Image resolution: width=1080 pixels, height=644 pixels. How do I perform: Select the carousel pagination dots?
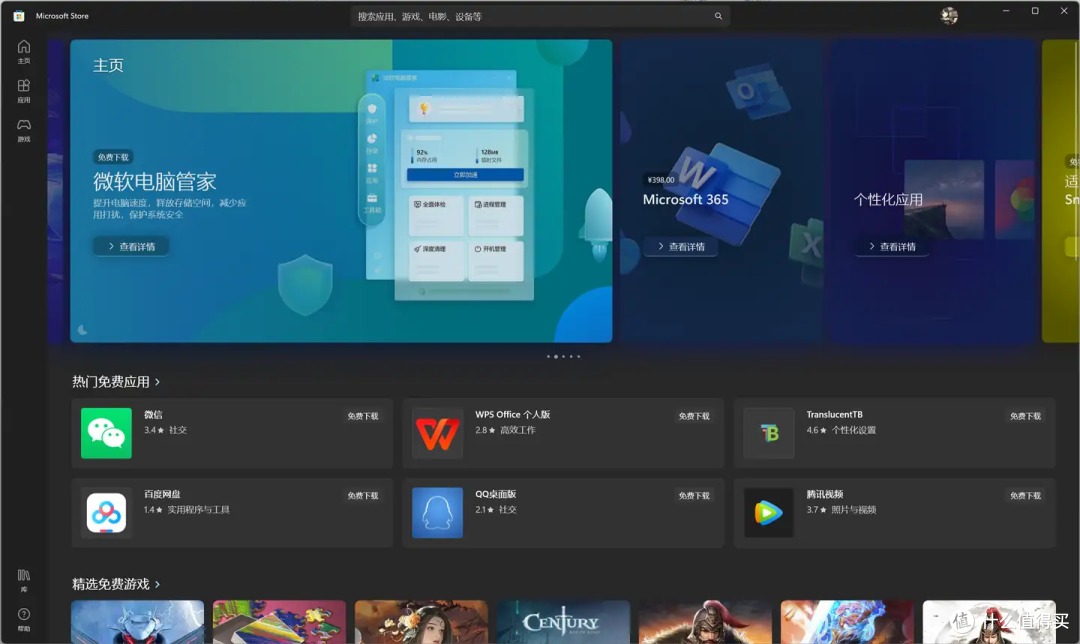pos(563,357)
